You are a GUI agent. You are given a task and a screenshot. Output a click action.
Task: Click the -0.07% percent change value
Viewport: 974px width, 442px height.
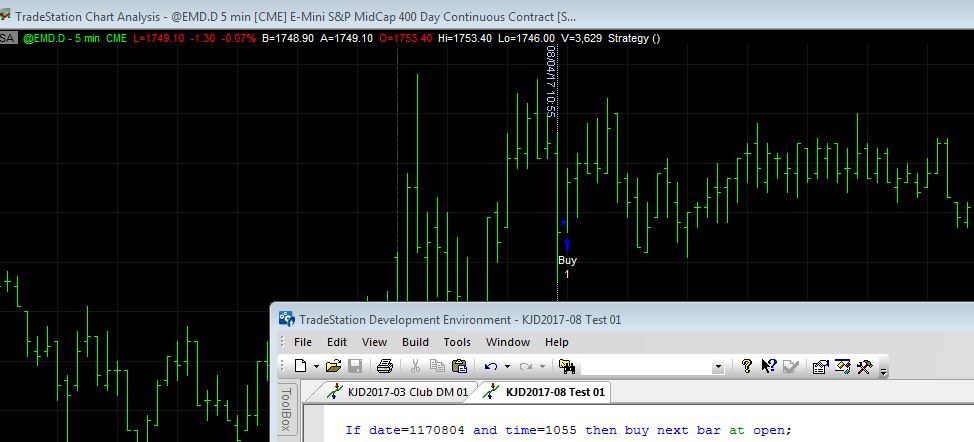[x=238, y=38]
